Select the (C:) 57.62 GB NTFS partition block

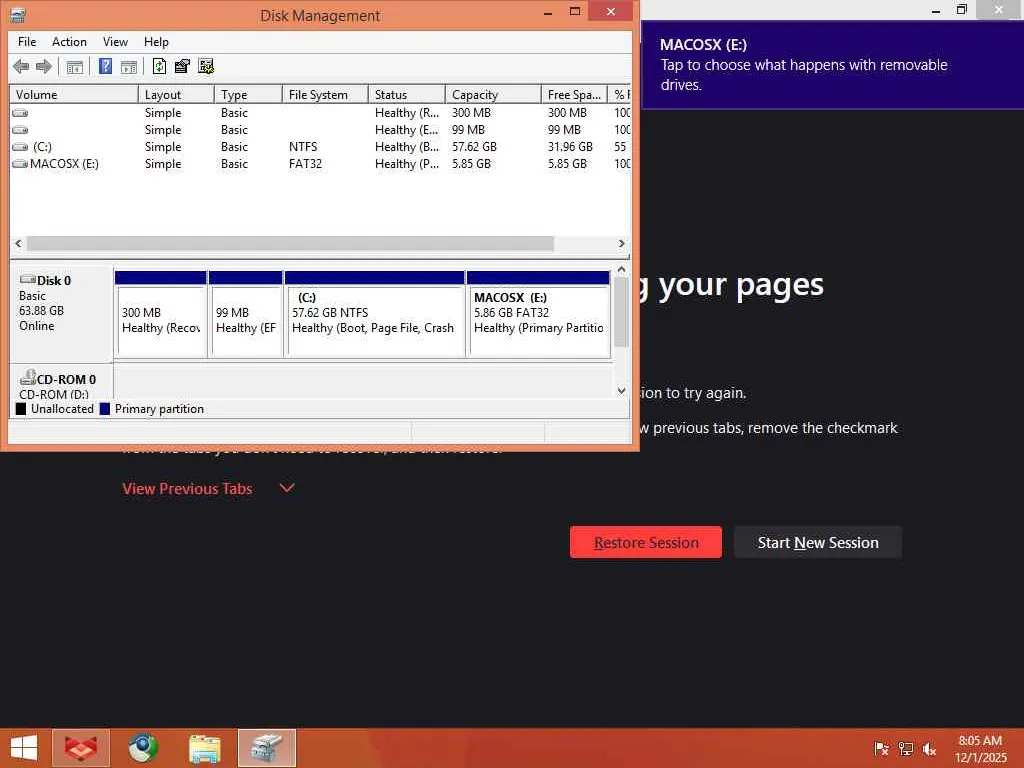pos(374,314)
